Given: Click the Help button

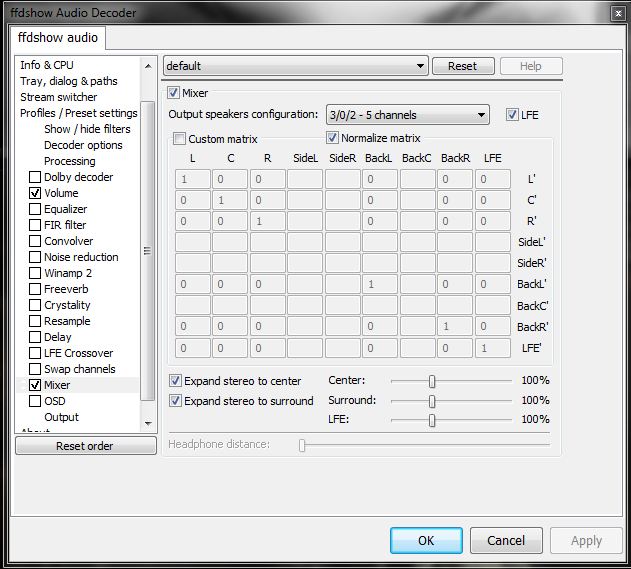Looking at the screenshot, I should click(x=531, y=66).
